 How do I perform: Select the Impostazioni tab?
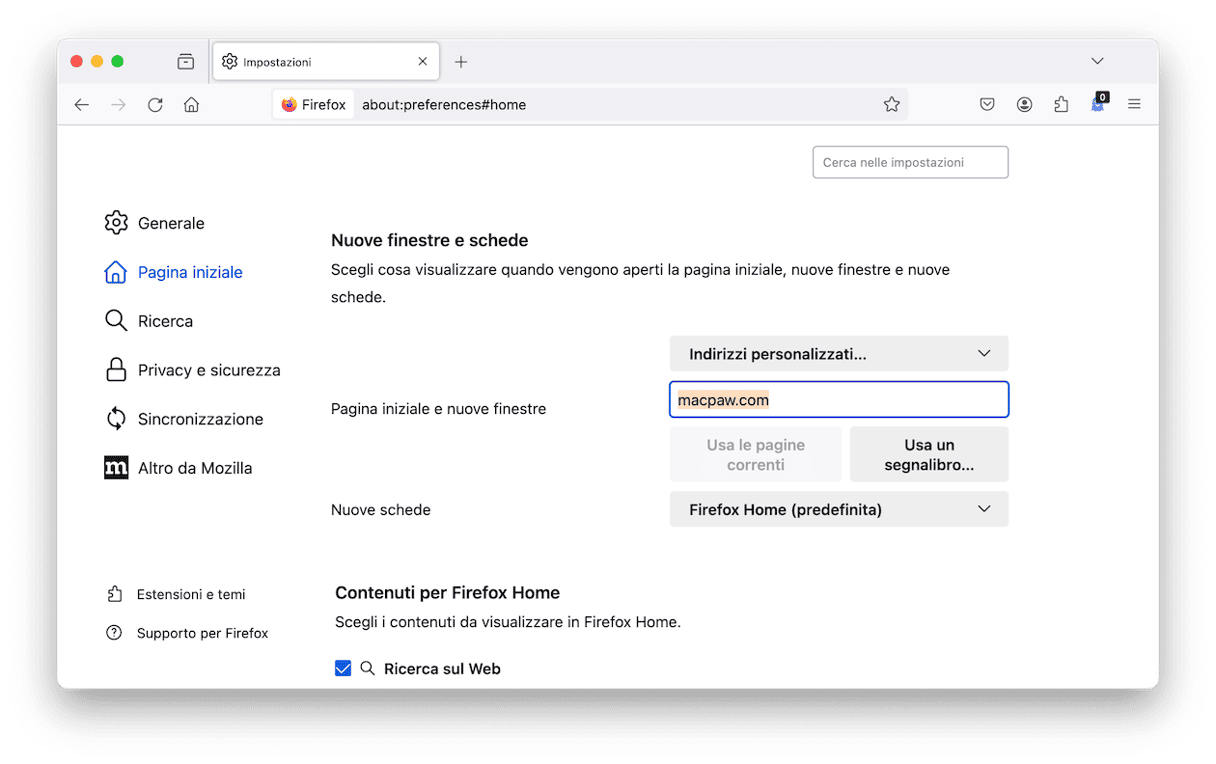(326, 62)
